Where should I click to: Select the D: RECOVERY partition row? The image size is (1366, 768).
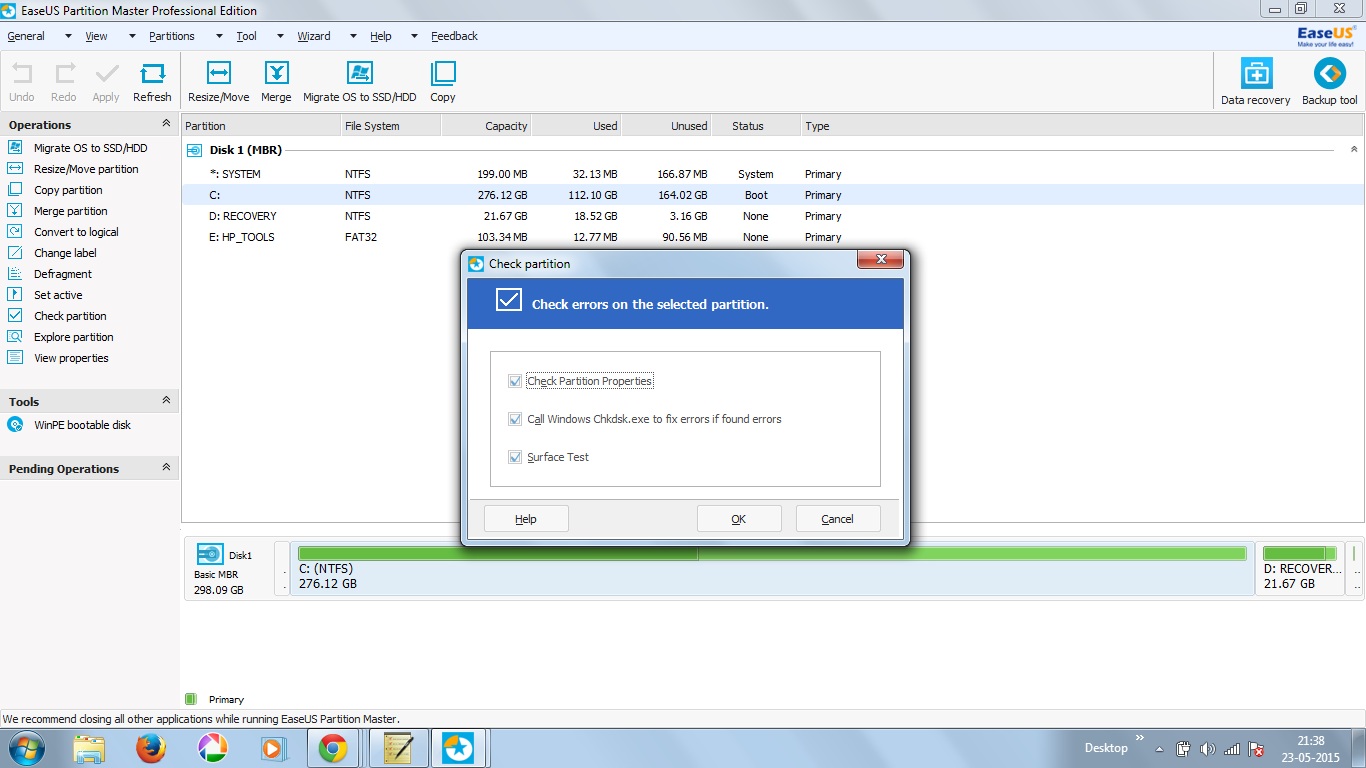tap(772, 216)
